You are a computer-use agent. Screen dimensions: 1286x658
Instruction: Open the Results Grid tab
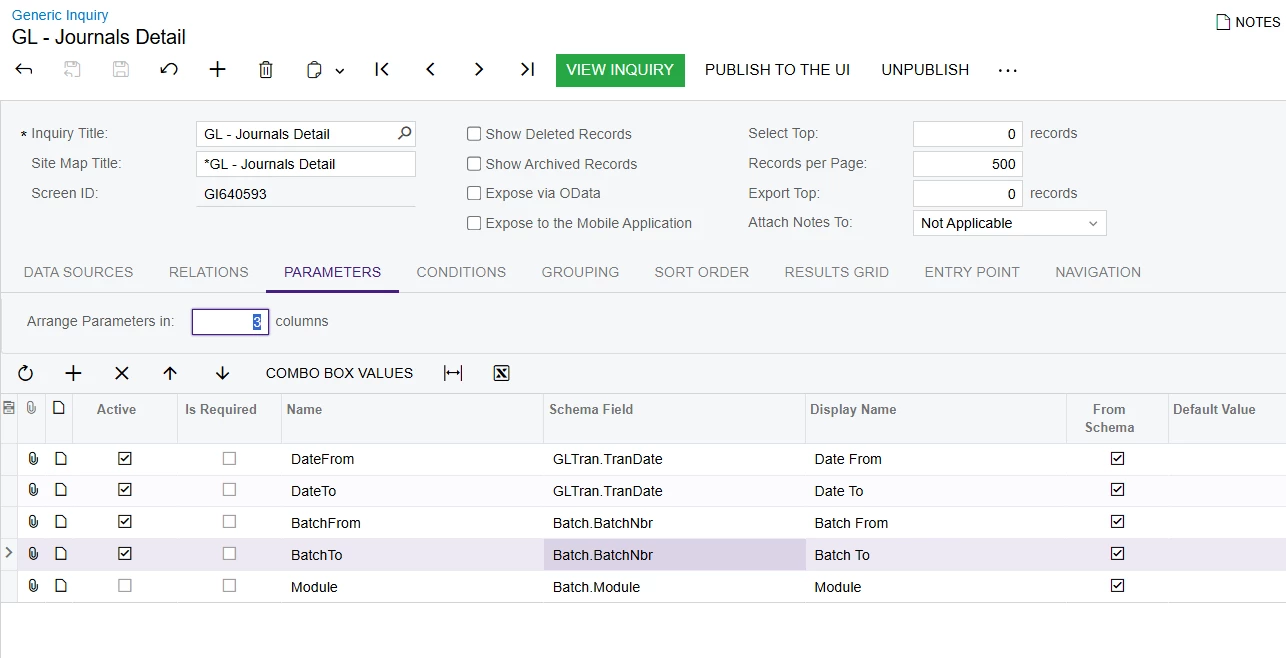836,272
